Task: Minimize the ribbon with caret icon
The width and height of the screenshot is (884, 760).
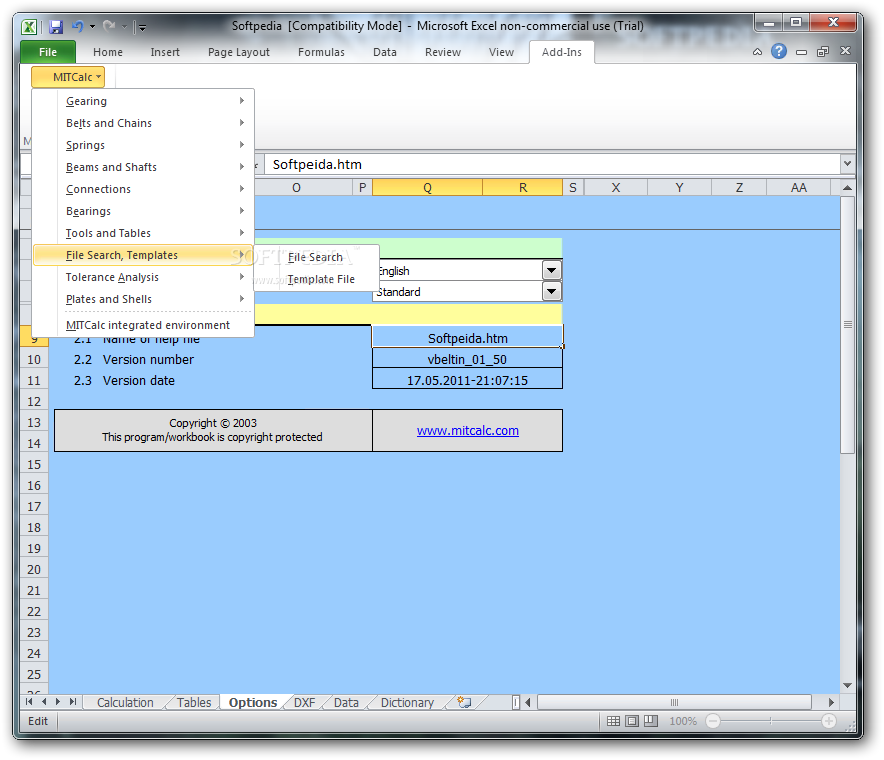Action: (x=757, y=52)
